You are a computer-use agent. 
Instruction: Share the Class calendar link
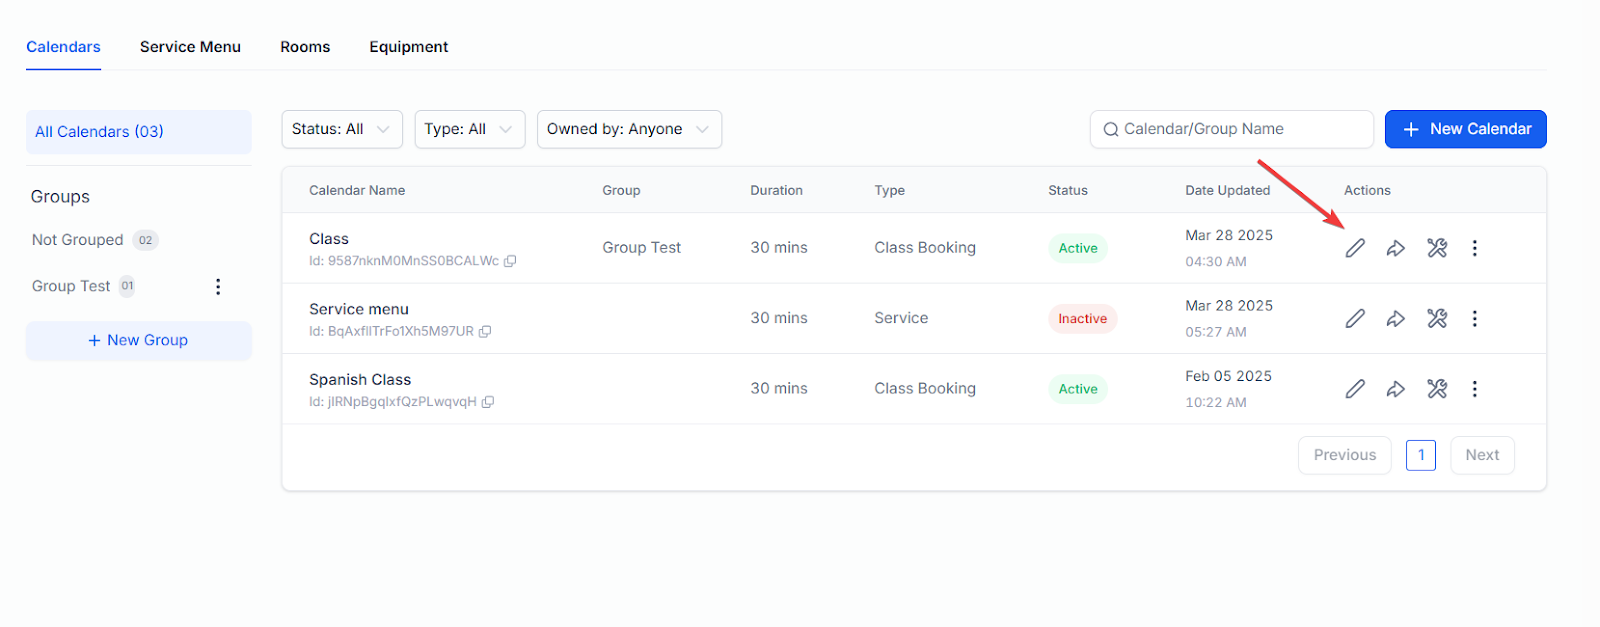(x=1396, y=248)
